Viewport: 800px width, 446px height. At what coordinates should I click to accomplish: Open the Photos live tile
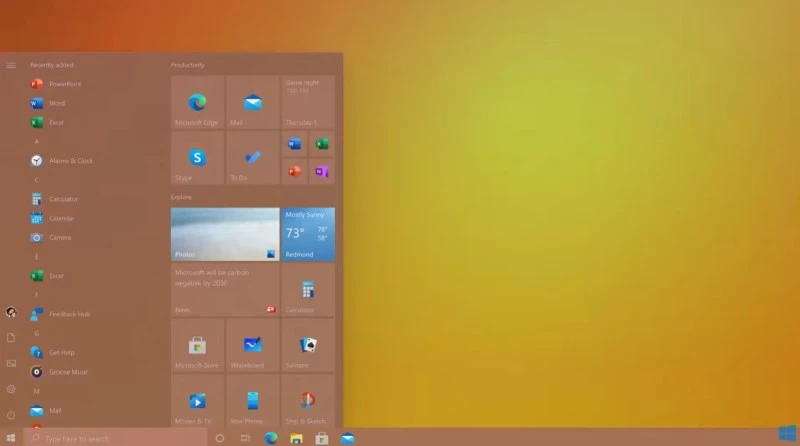[x=225, y=234]
